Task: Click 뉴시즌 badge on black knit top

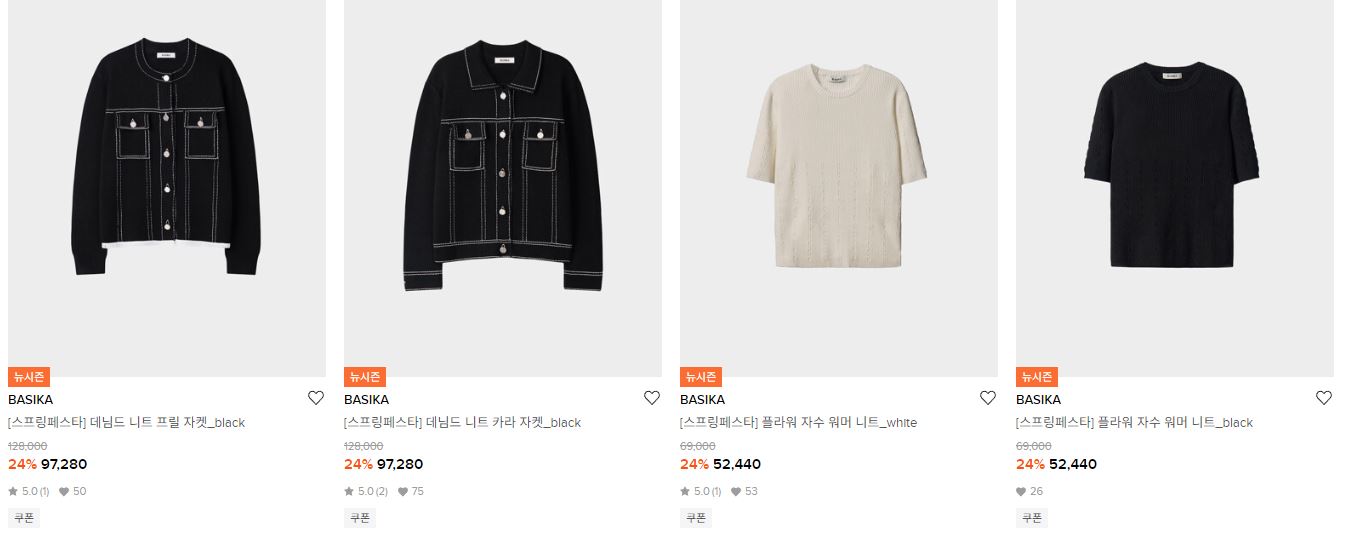Action: pyautogui.click(x=1037, y=377)
